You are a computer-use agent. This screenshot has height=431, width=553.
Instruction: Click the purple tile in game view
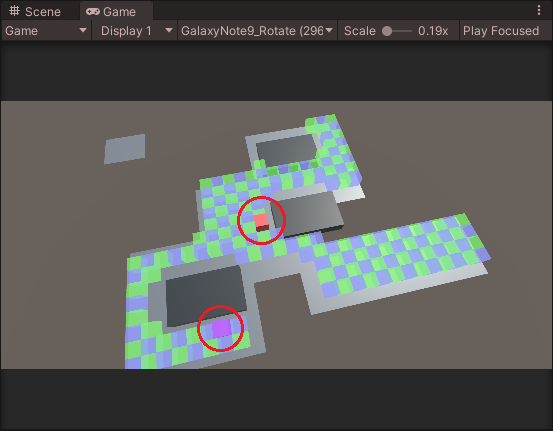coord(221,328)
